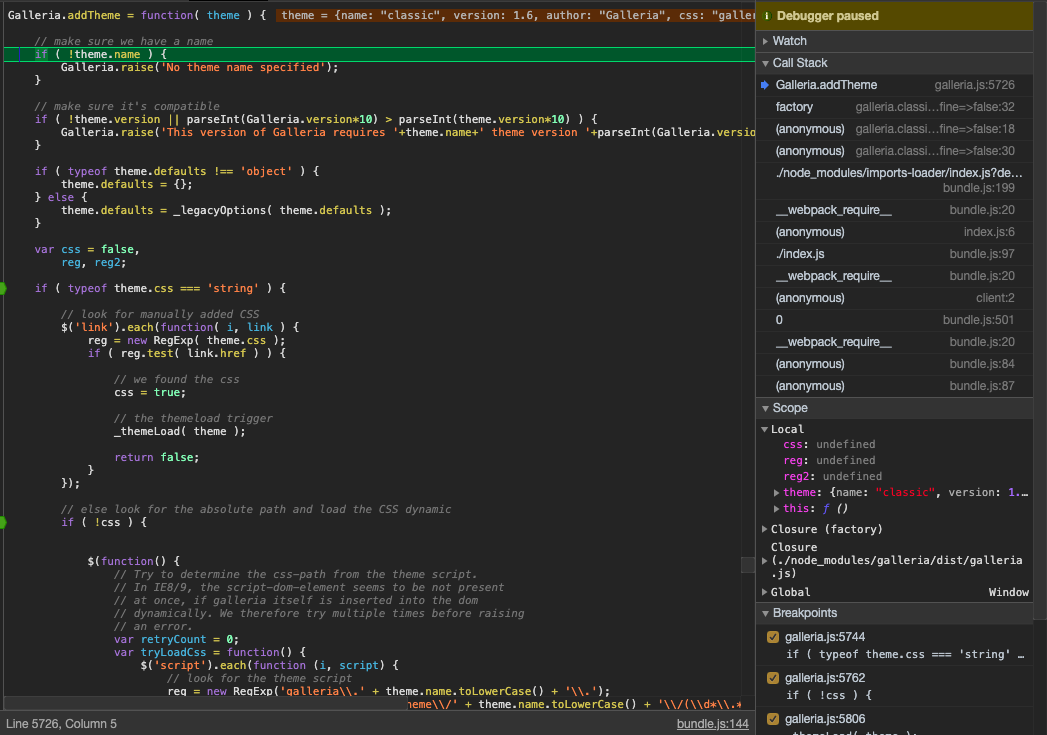Click the vertical scrollbar of the code editor
Image resolution: width=1047 pixels, height=735 pixels.
(x=748, y=565)
